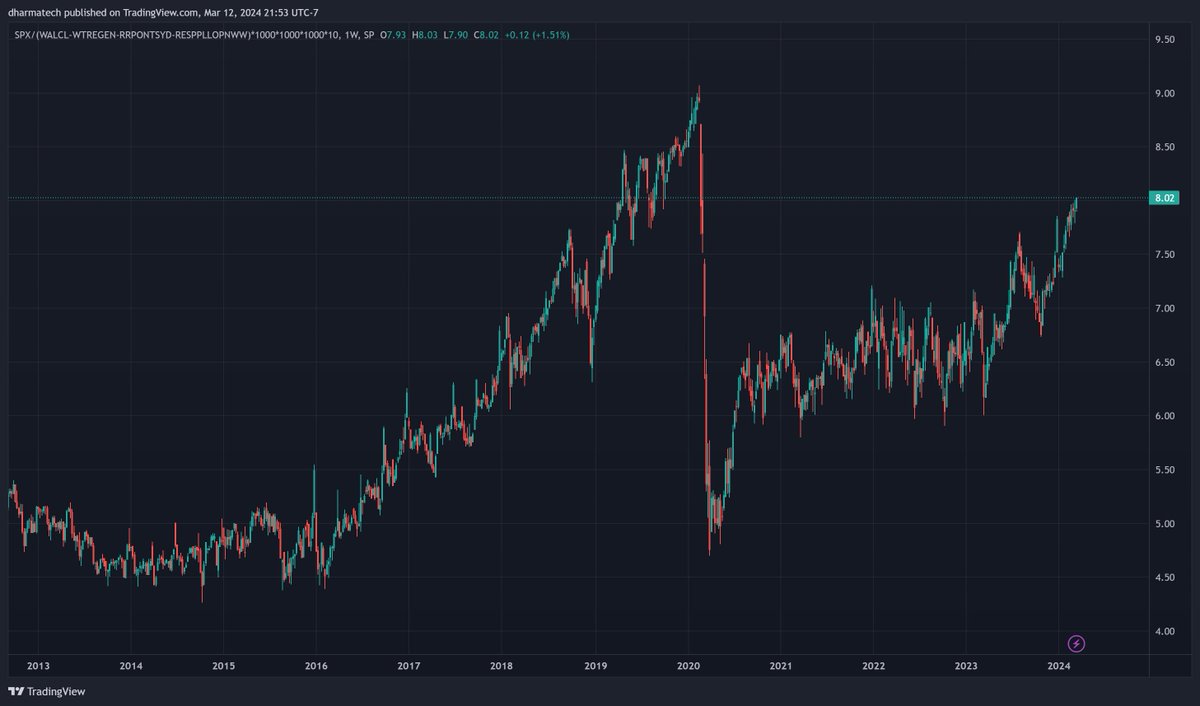Image resolution: width=1200 pixels, height=706 pixels.
Task: Open the TradingView logo link
Action: pos(45,691)
